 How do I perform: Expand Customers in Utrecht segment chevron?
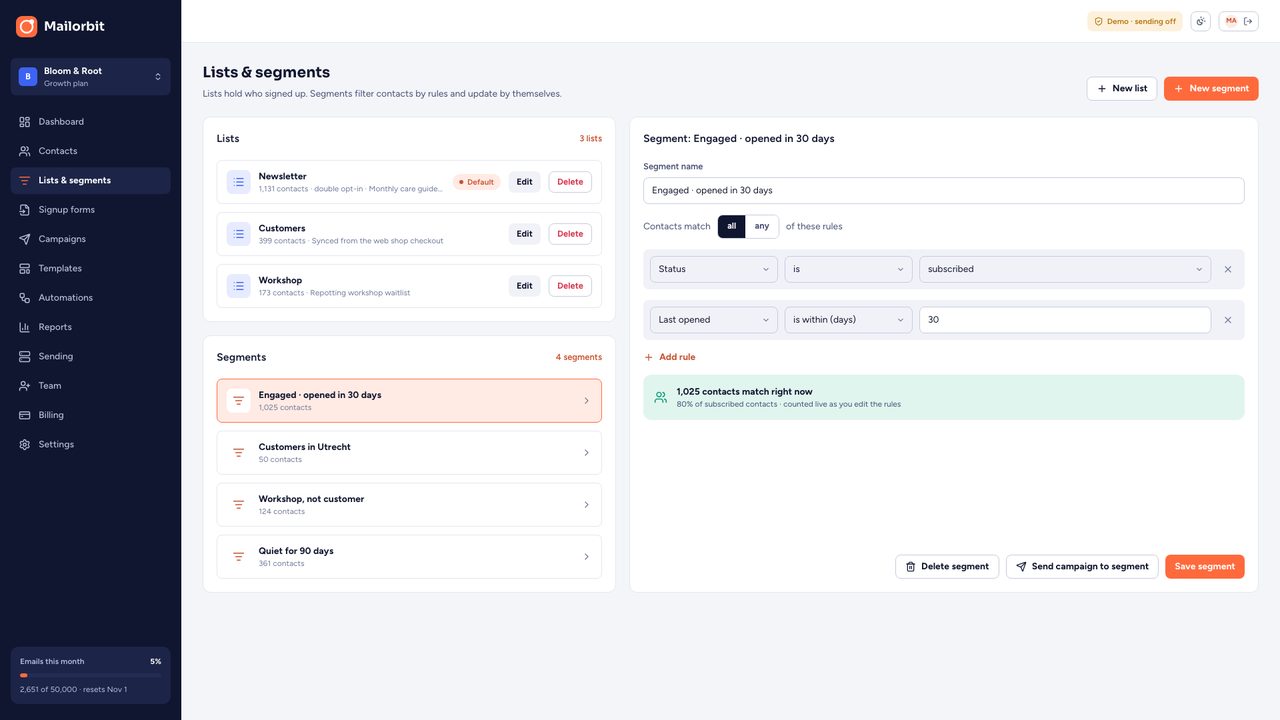point(586,453)
